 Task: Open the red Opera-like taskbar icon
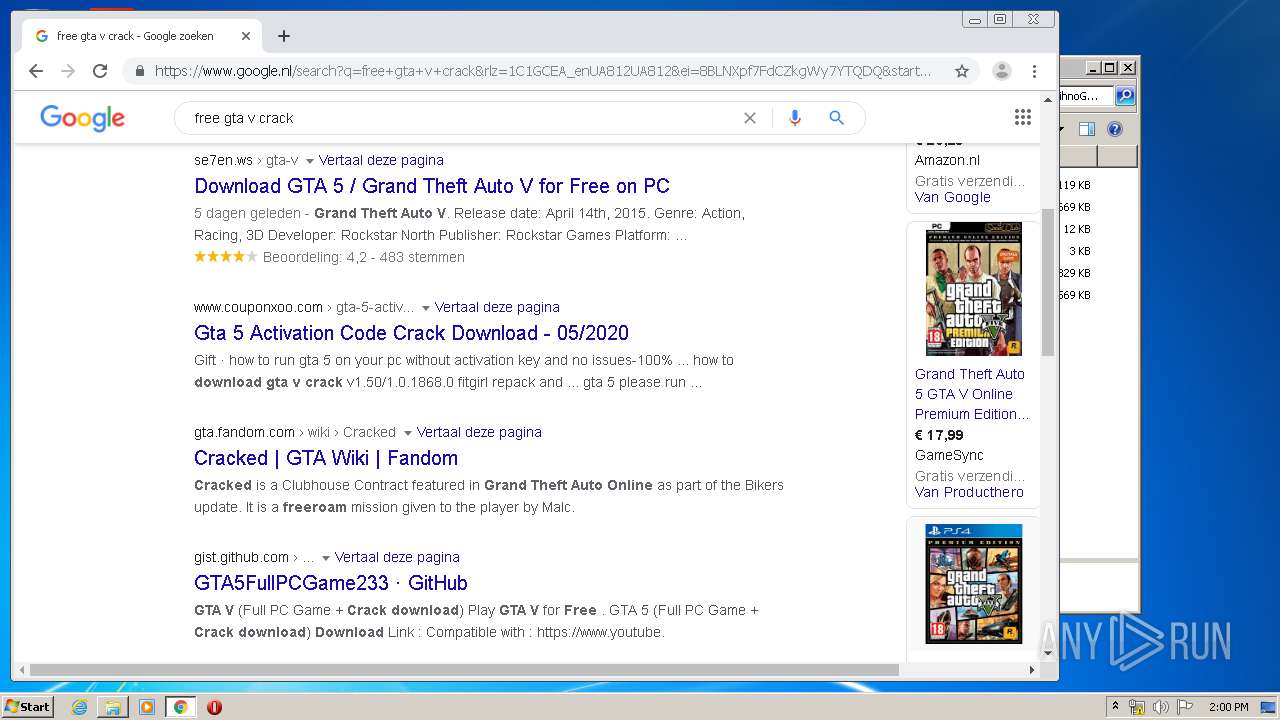point(214,707)
